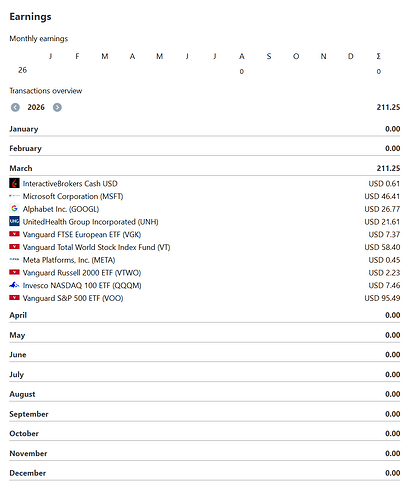
Task: Click the Alphabet Google logo icon
Action: (14, 209)
